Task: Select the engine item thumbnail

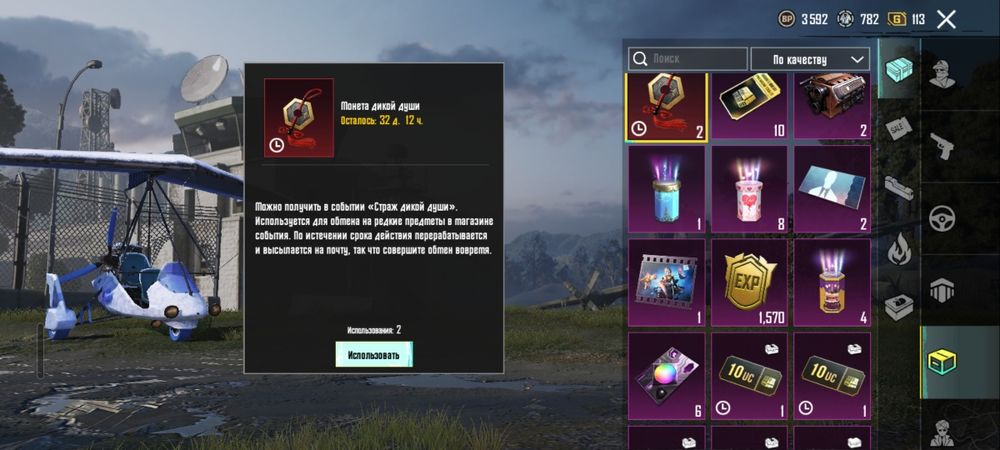Action: (x=832, y=106)
